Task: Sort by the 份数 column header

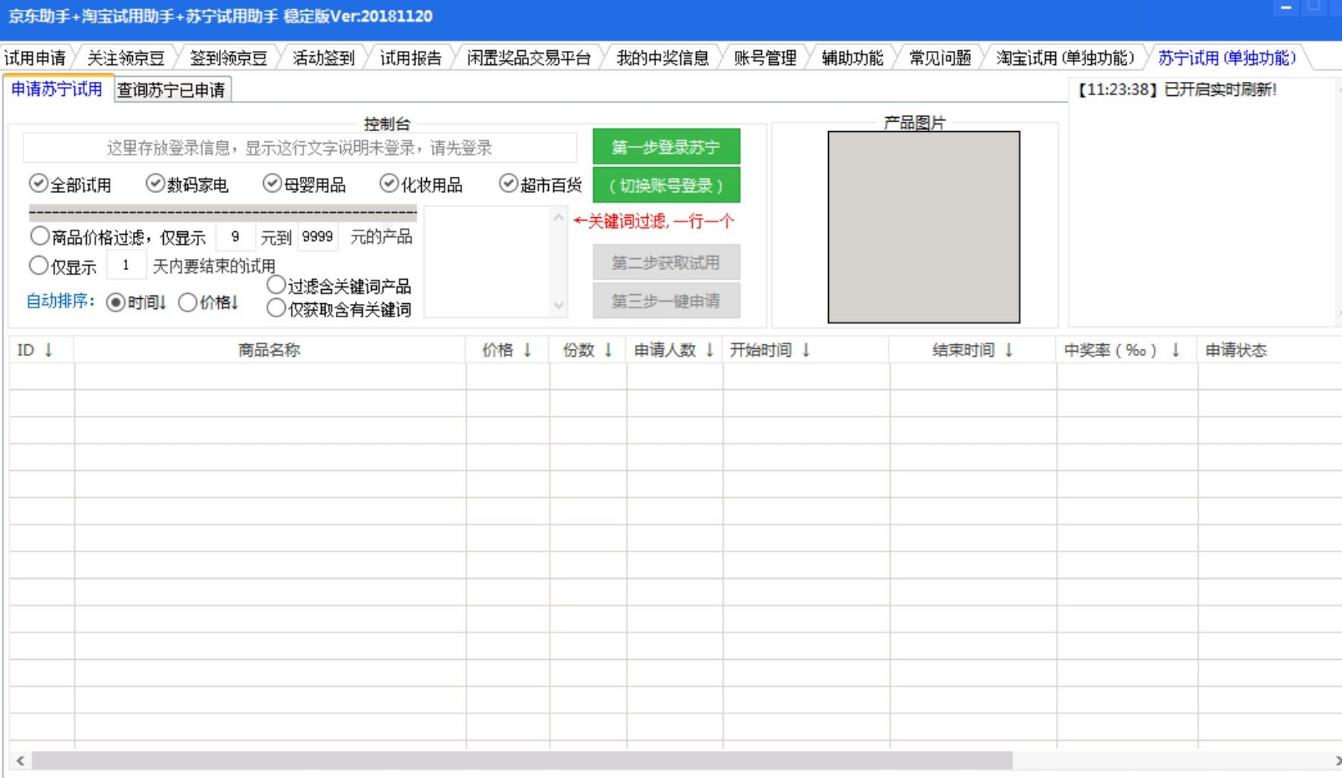Action: pyautogui.click(x=588, y=350)
